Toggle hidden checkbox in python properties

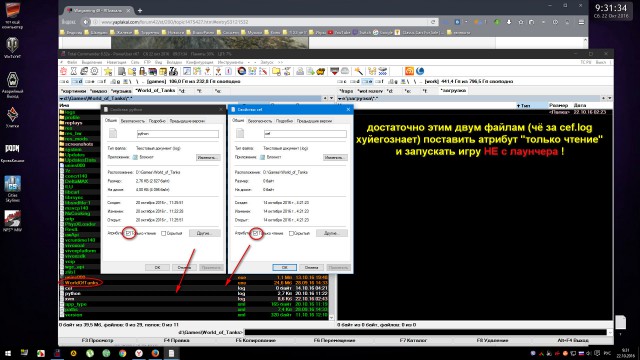[163, 233]
